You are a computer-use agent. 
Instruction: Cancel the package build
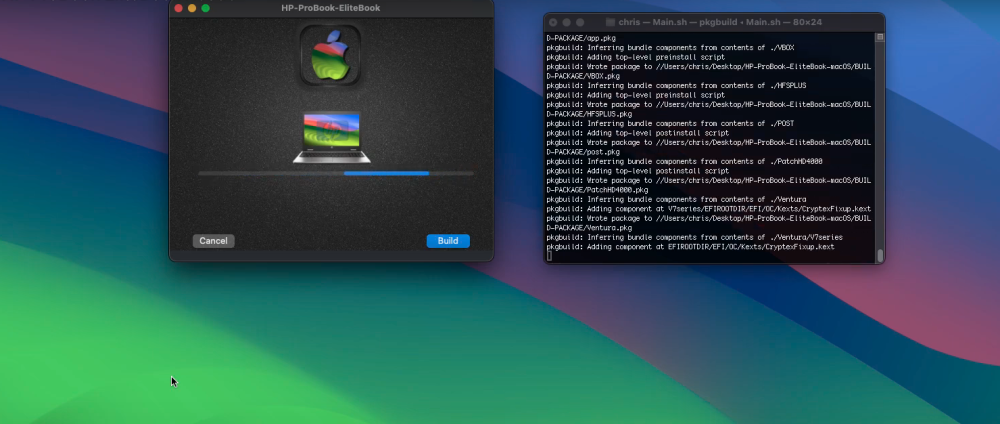tap(214, 241)
